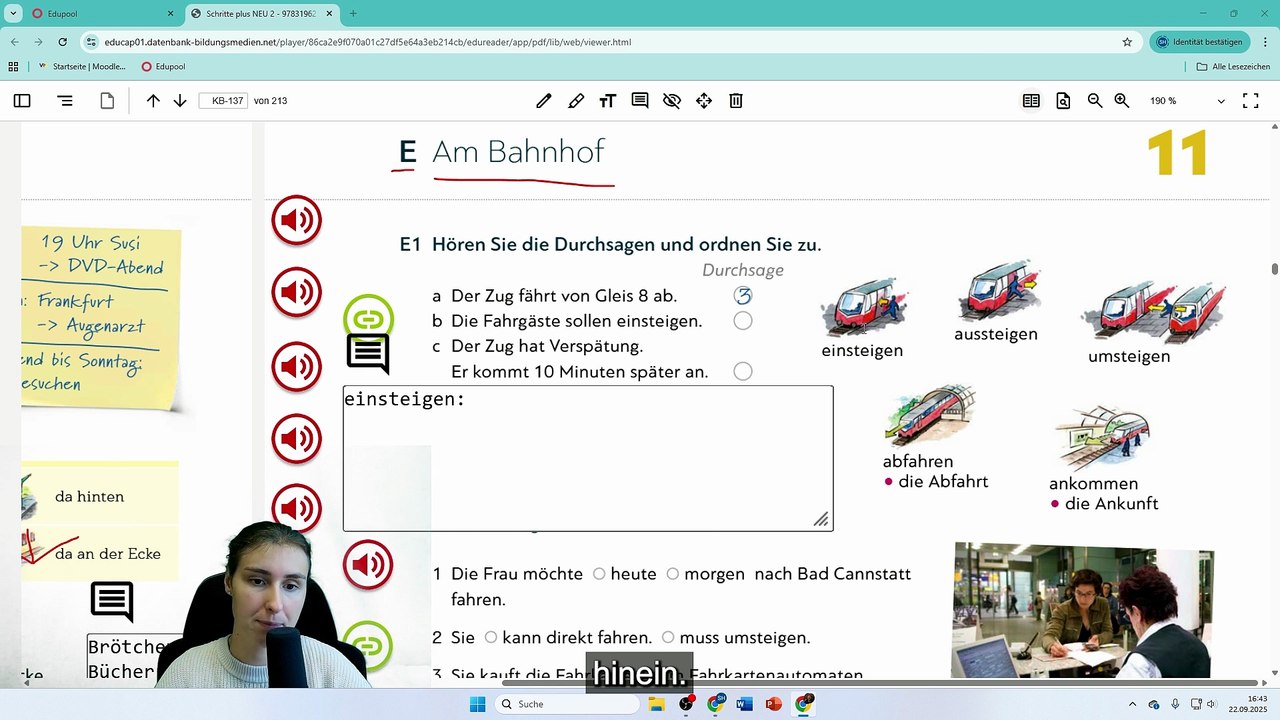The width and height of the screenshot is (1280, 720).
Task: Choose the 'morgen' option
Action: (x=673, y=574)
